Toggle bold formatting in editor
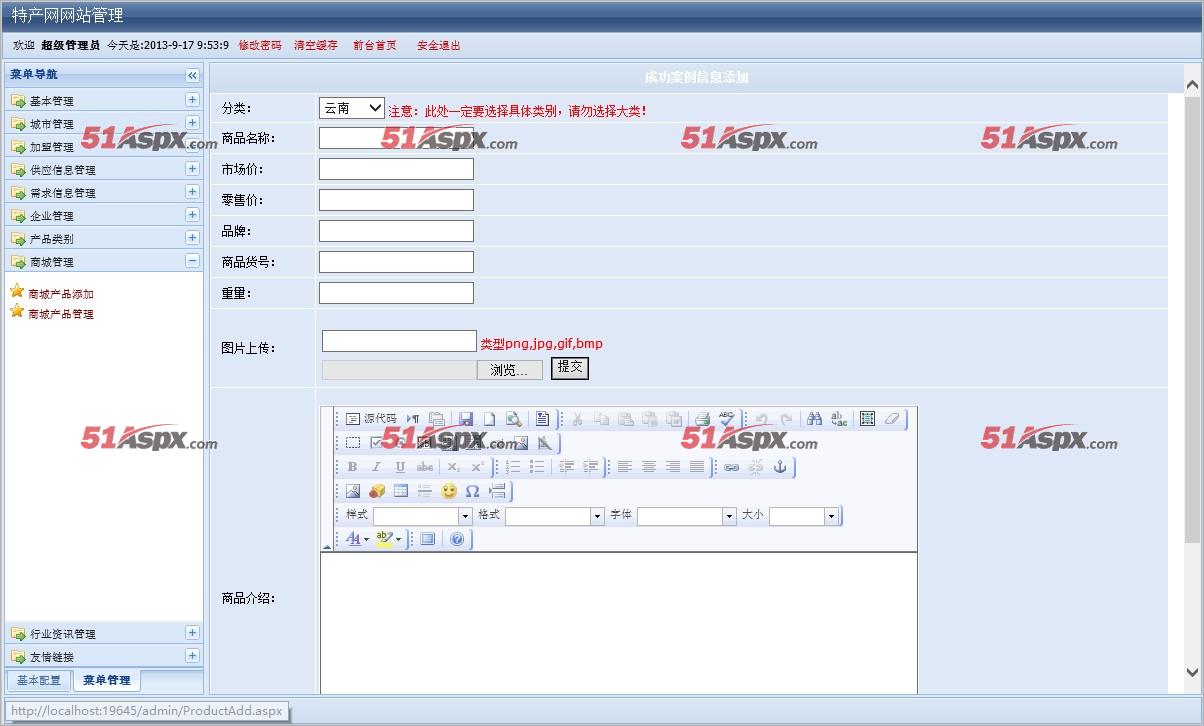This screenshot has height=726, width=1204. 352,467
